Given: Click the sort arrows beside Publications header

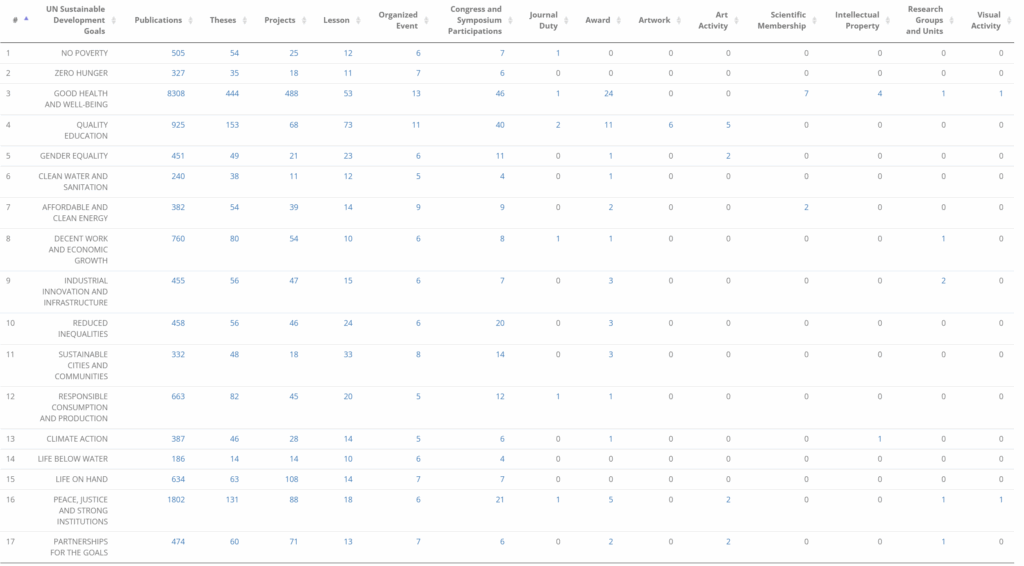Looking at the screenshot, I should click(192, 20).
